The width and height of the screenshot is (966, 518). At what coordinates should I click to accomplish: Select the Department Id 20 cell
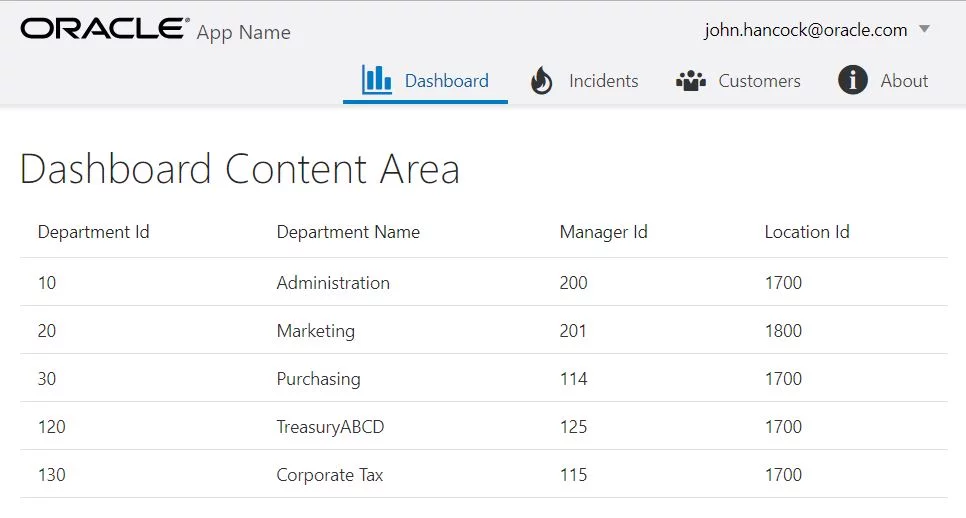47,331
